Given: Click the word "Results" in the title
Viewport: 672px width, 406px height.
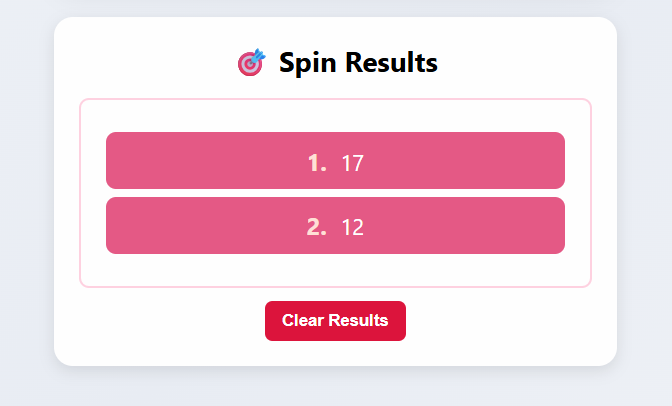Looking at the screenshot, I should point(391,63).
